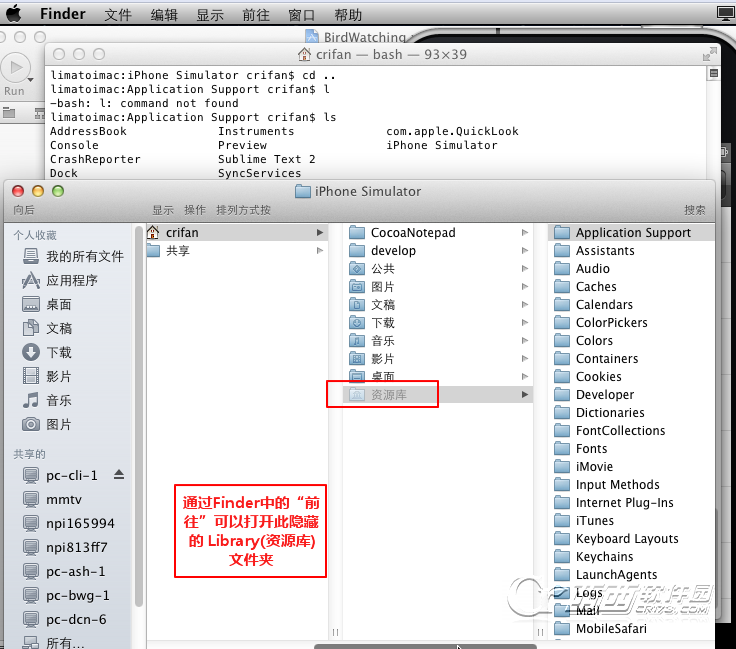The height and width of the screenshot is (649, 736).
Task: Click the Xcode Run button
Action: pos(15,68)
